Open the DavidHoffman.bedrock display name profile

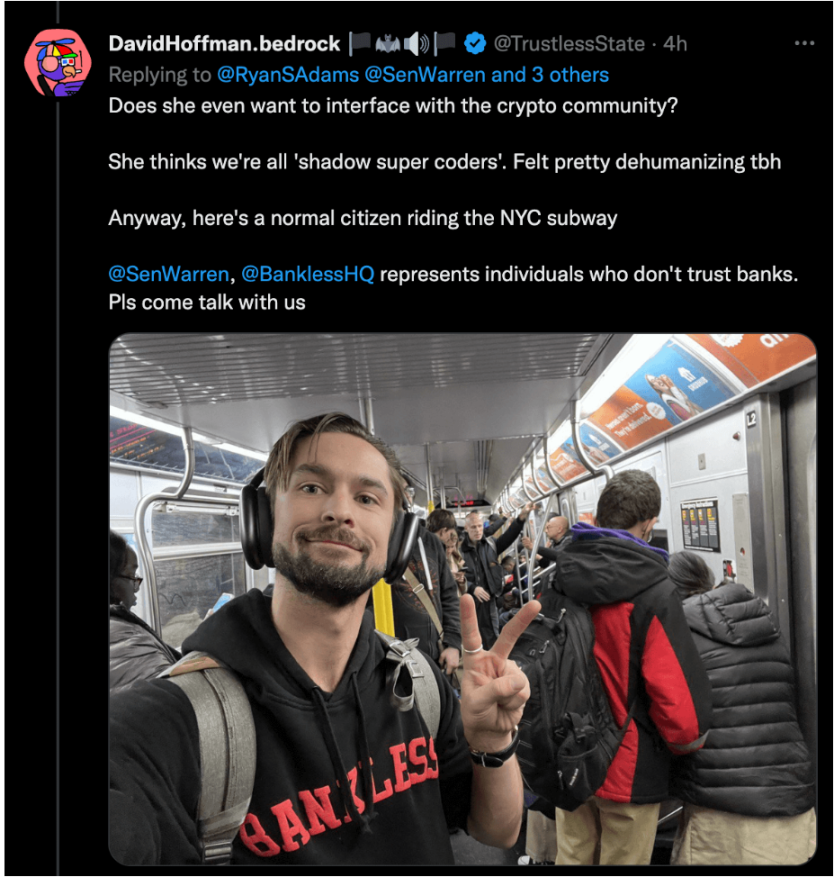click(x=226, y=43)
